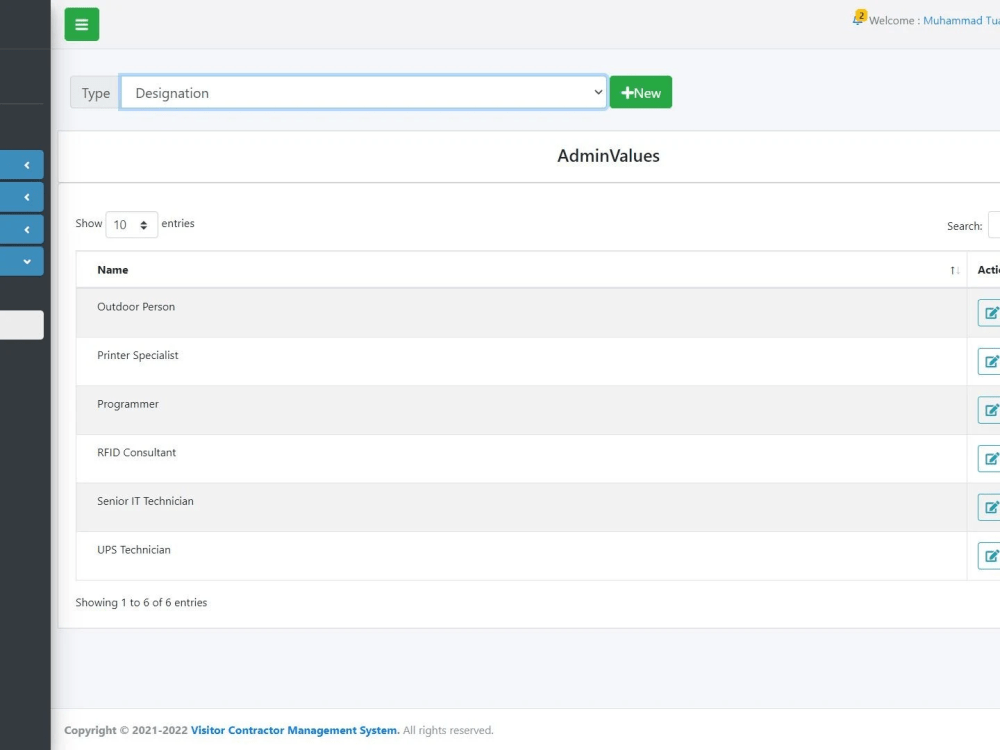Click the edit icon for UPS Technician

click(x=990, y=555)
